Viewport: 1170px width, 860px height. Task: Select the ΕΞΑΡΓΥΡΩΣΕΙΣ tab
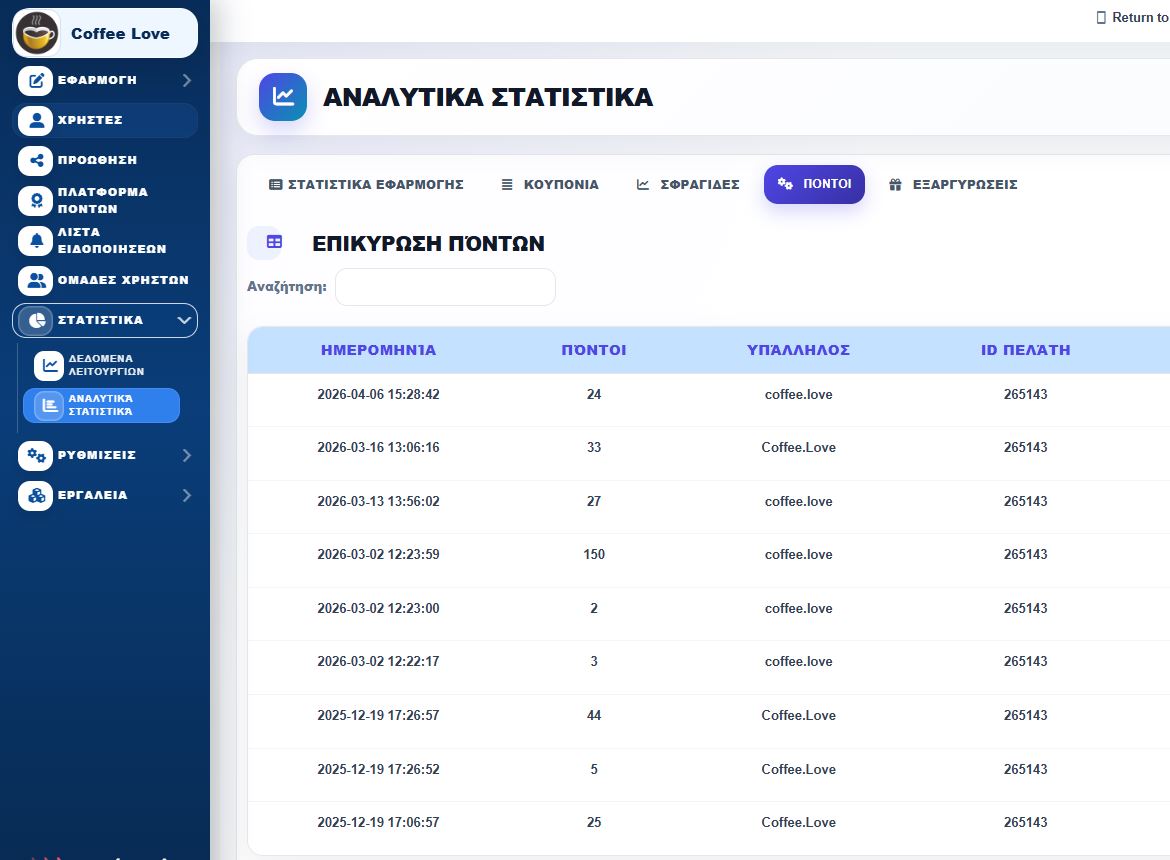pos(953,184)
